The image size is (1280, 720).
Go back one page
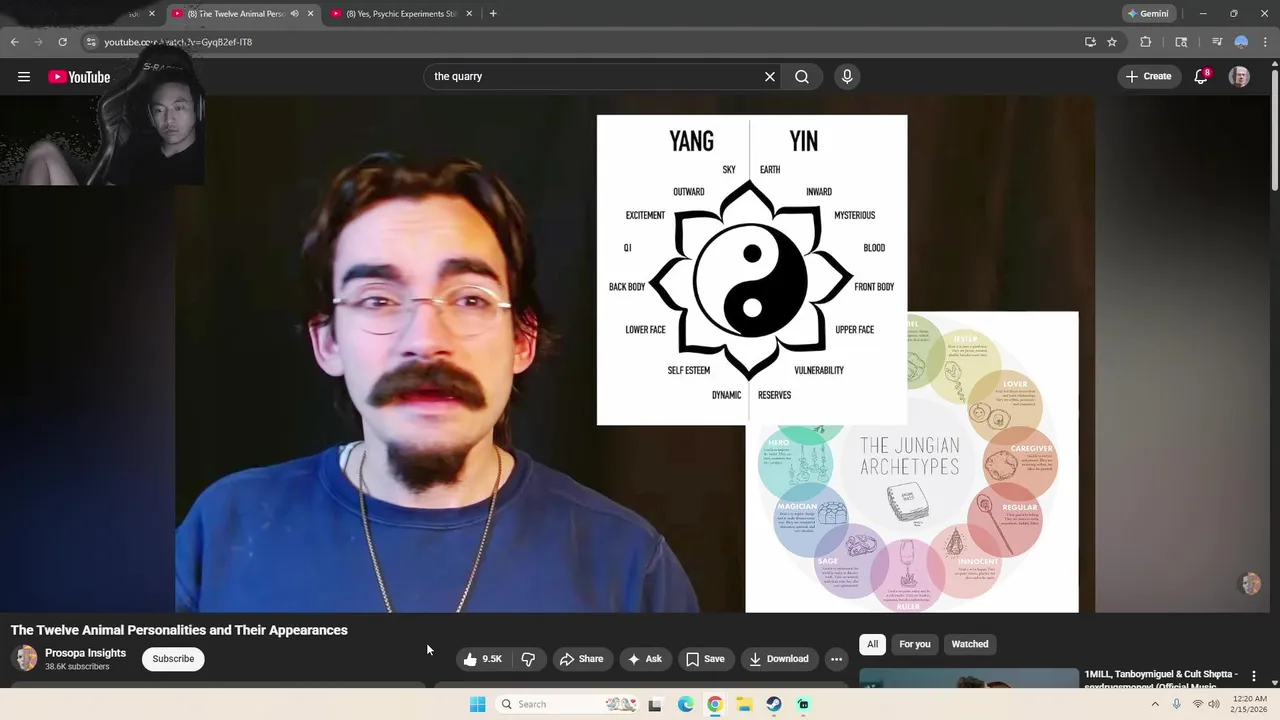tap(14, 42)
